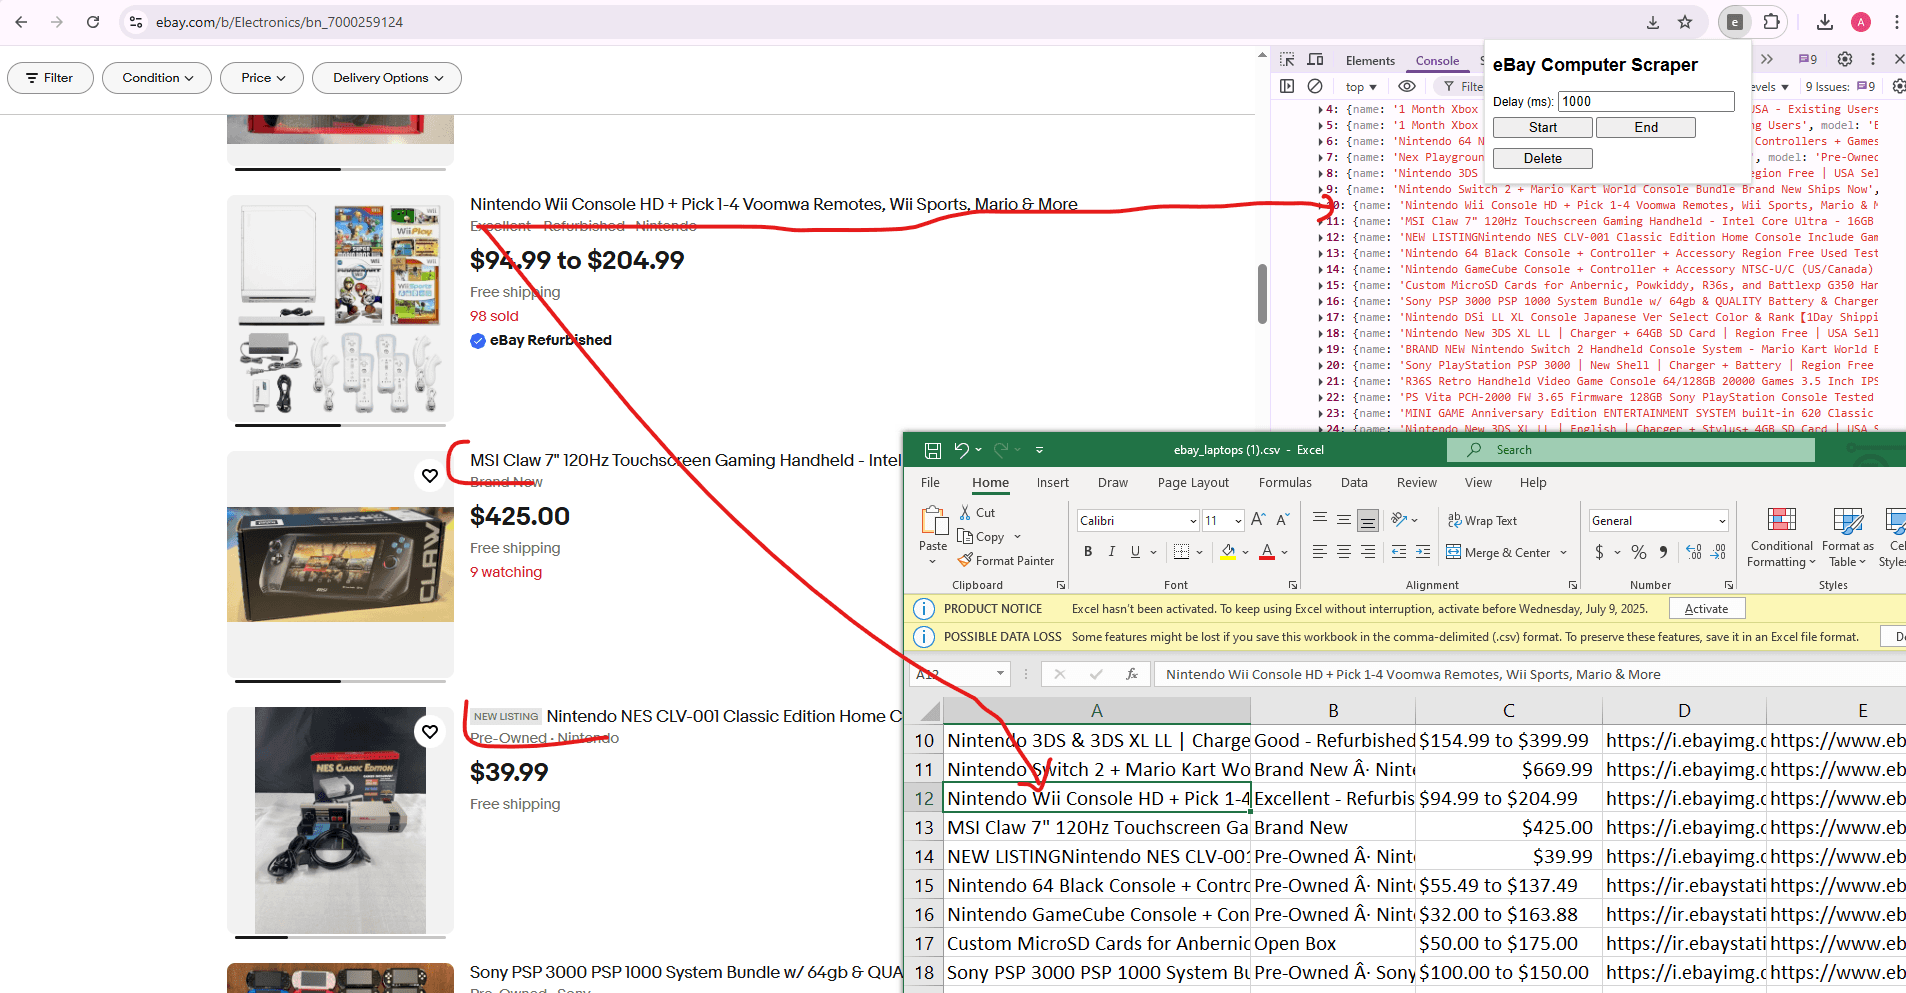Open console context 'top' dropdown
This screenshot has height=993, width=1906.
1361,87
